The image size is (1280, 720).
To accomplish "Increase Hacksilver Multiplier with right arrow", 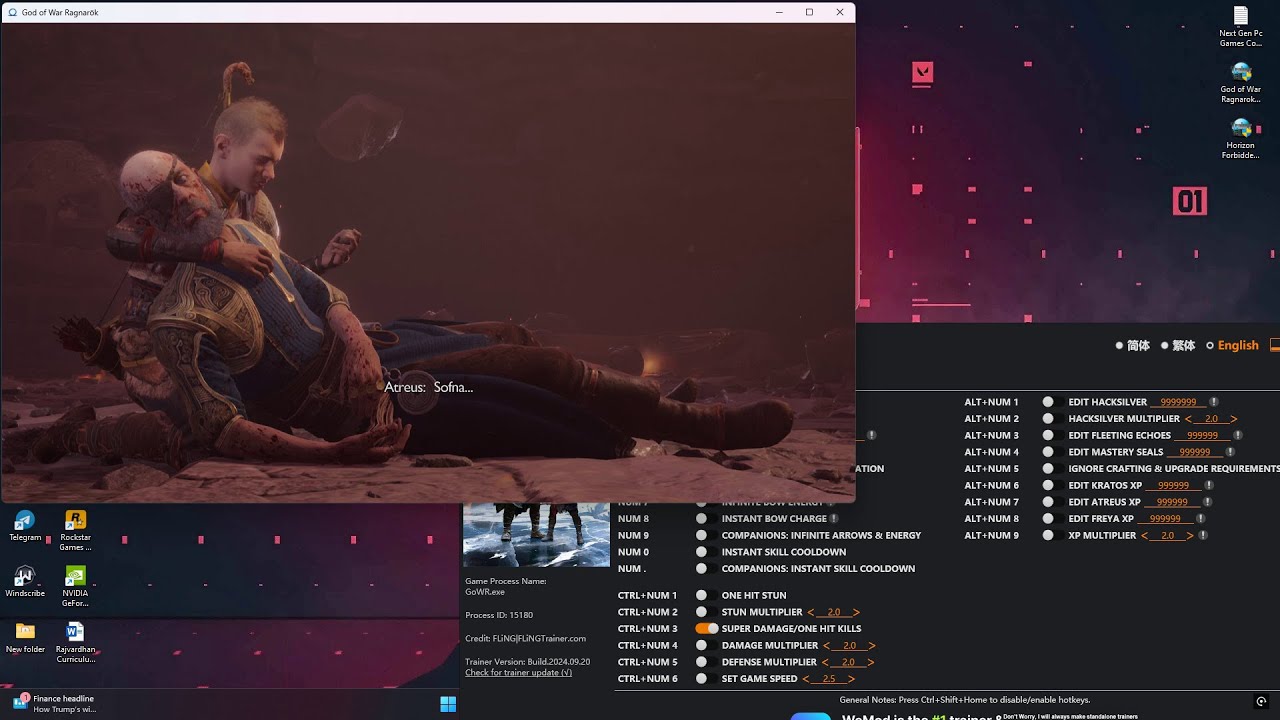I will [1234, 419].
